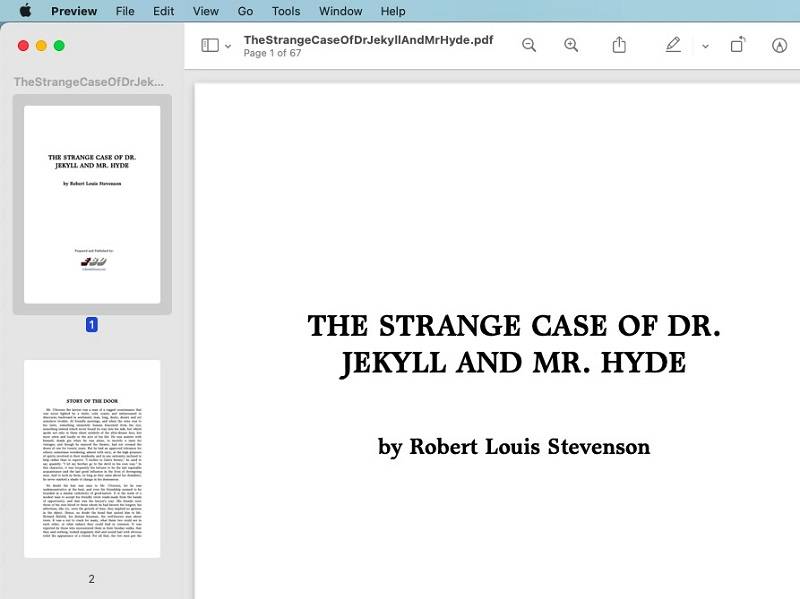
Task: Click the document title in toolbar
Action: 368,40
